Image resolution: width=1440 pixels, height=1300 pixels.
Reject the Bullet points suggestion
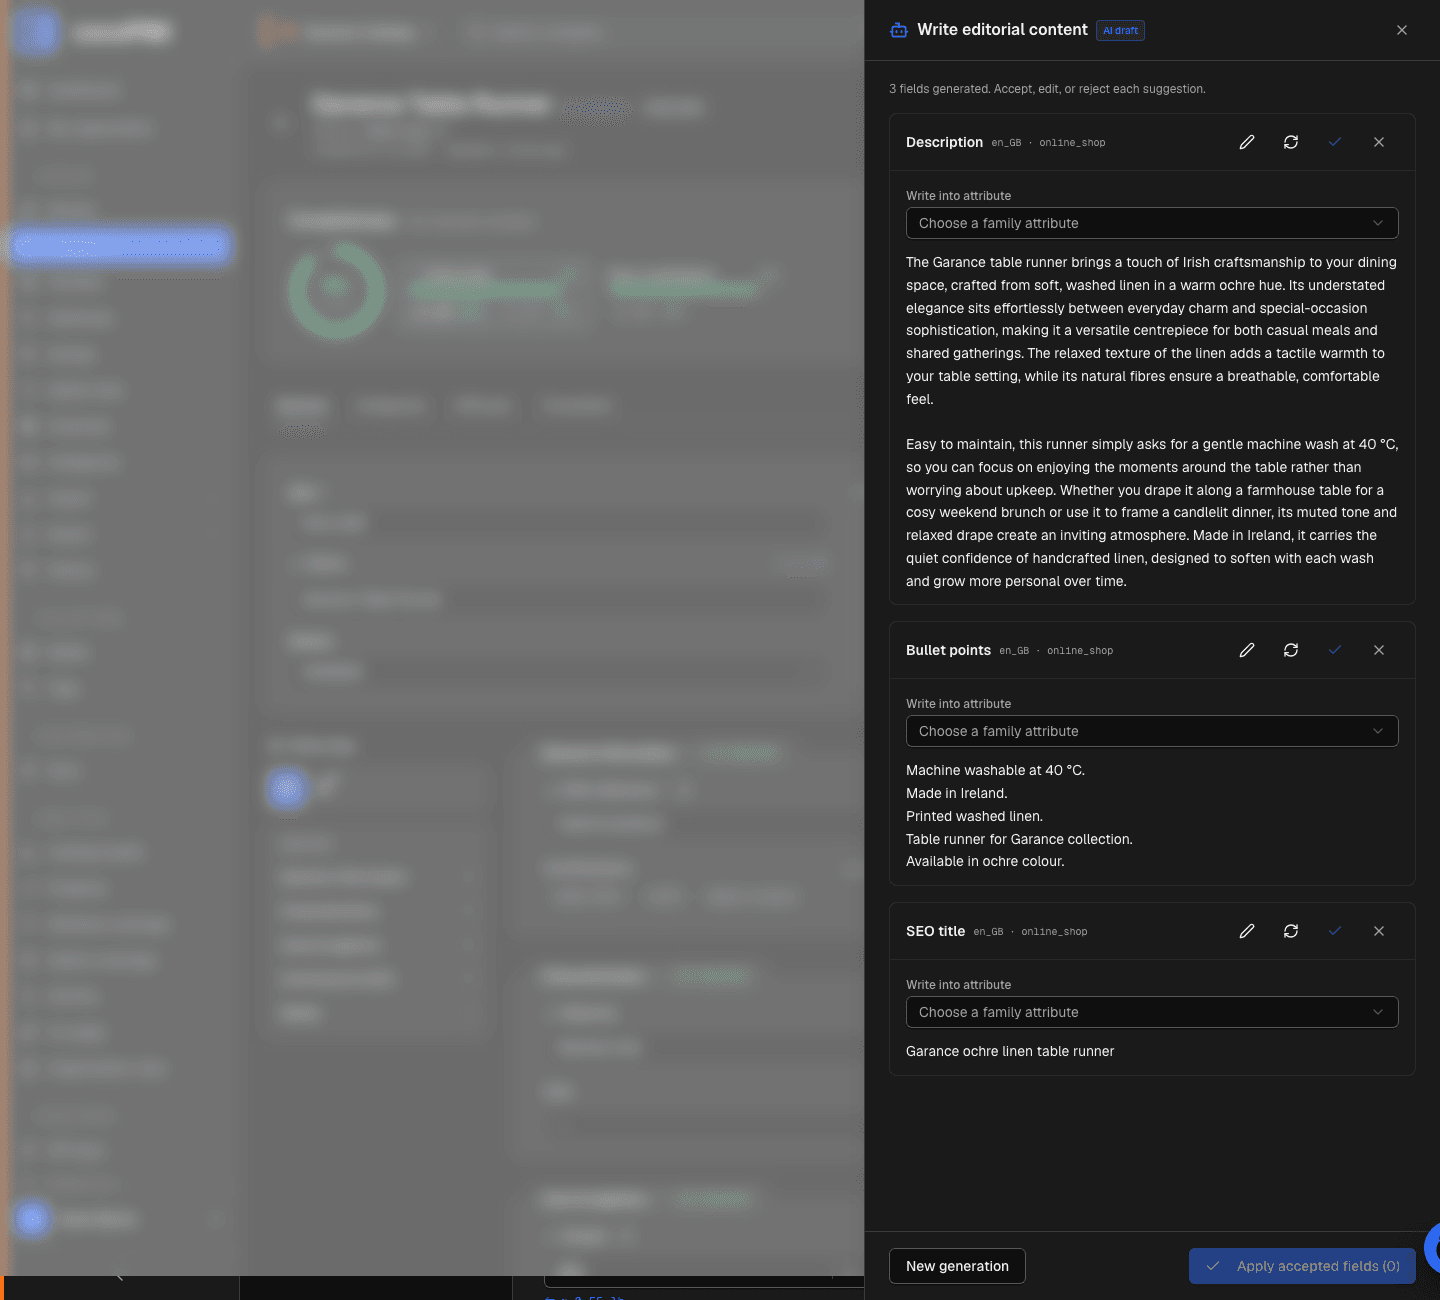(1379, 650)
